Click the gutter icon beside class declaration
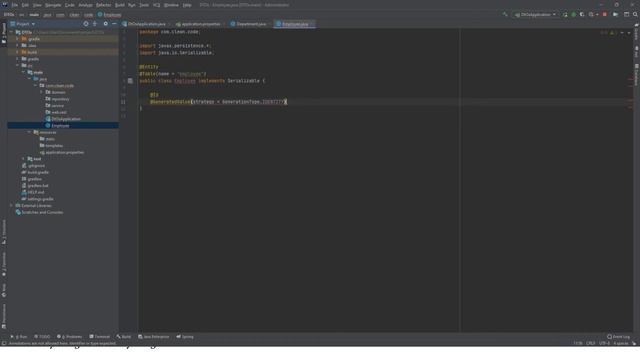This screenshot has height=360, width=640. [130, 81]
